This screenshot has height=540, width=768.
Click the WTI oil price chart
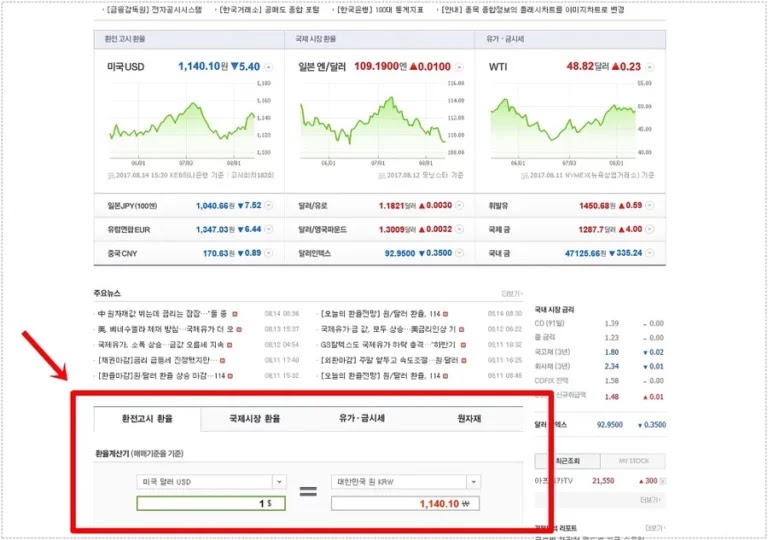571,123
